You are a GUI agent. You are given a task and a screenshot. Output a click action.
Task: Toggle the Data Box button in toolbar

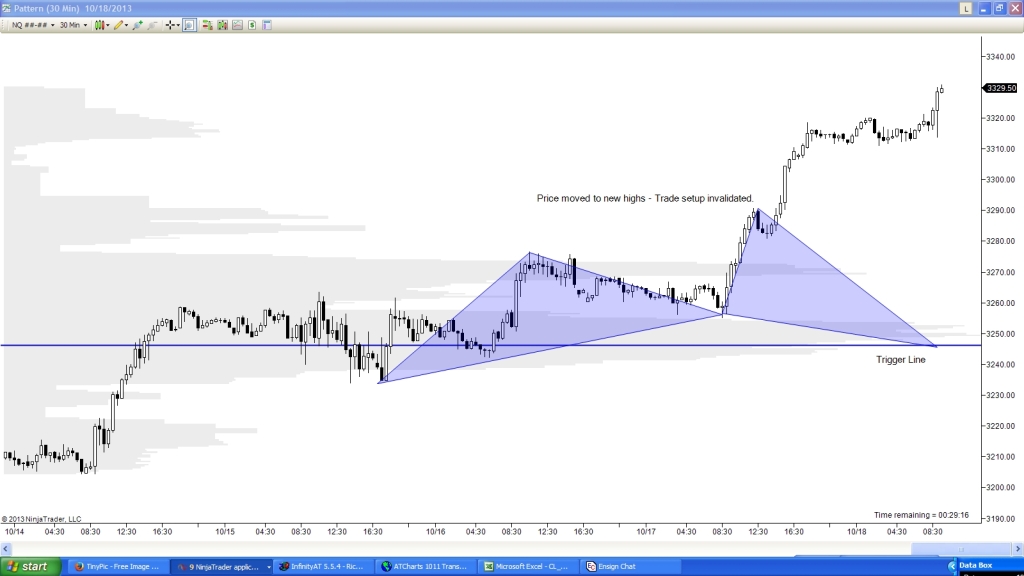189,25
